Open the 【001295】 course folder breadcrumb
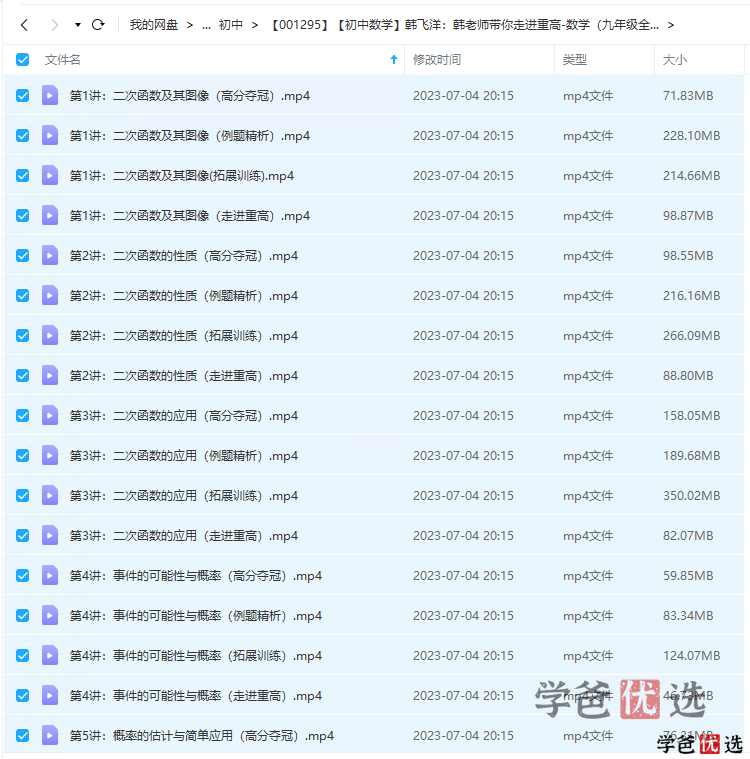Image resolution: width=750 pixels, height=759 pixels. [x=464, y=25]
